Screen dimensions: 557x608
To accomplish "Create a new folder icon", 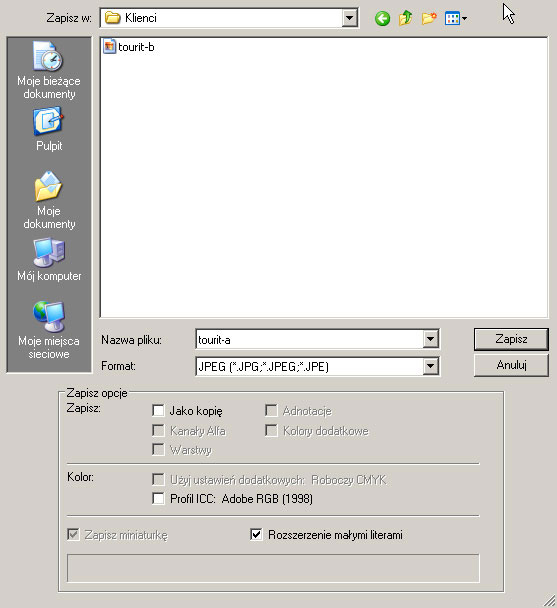I will 429,18.
